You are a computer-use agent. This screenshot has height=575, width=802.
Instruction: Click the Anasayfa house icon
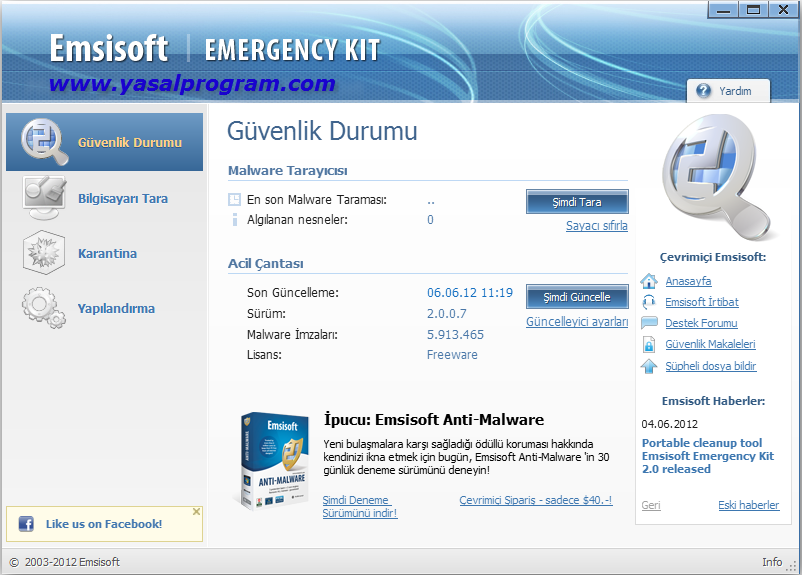pos(649,281)
